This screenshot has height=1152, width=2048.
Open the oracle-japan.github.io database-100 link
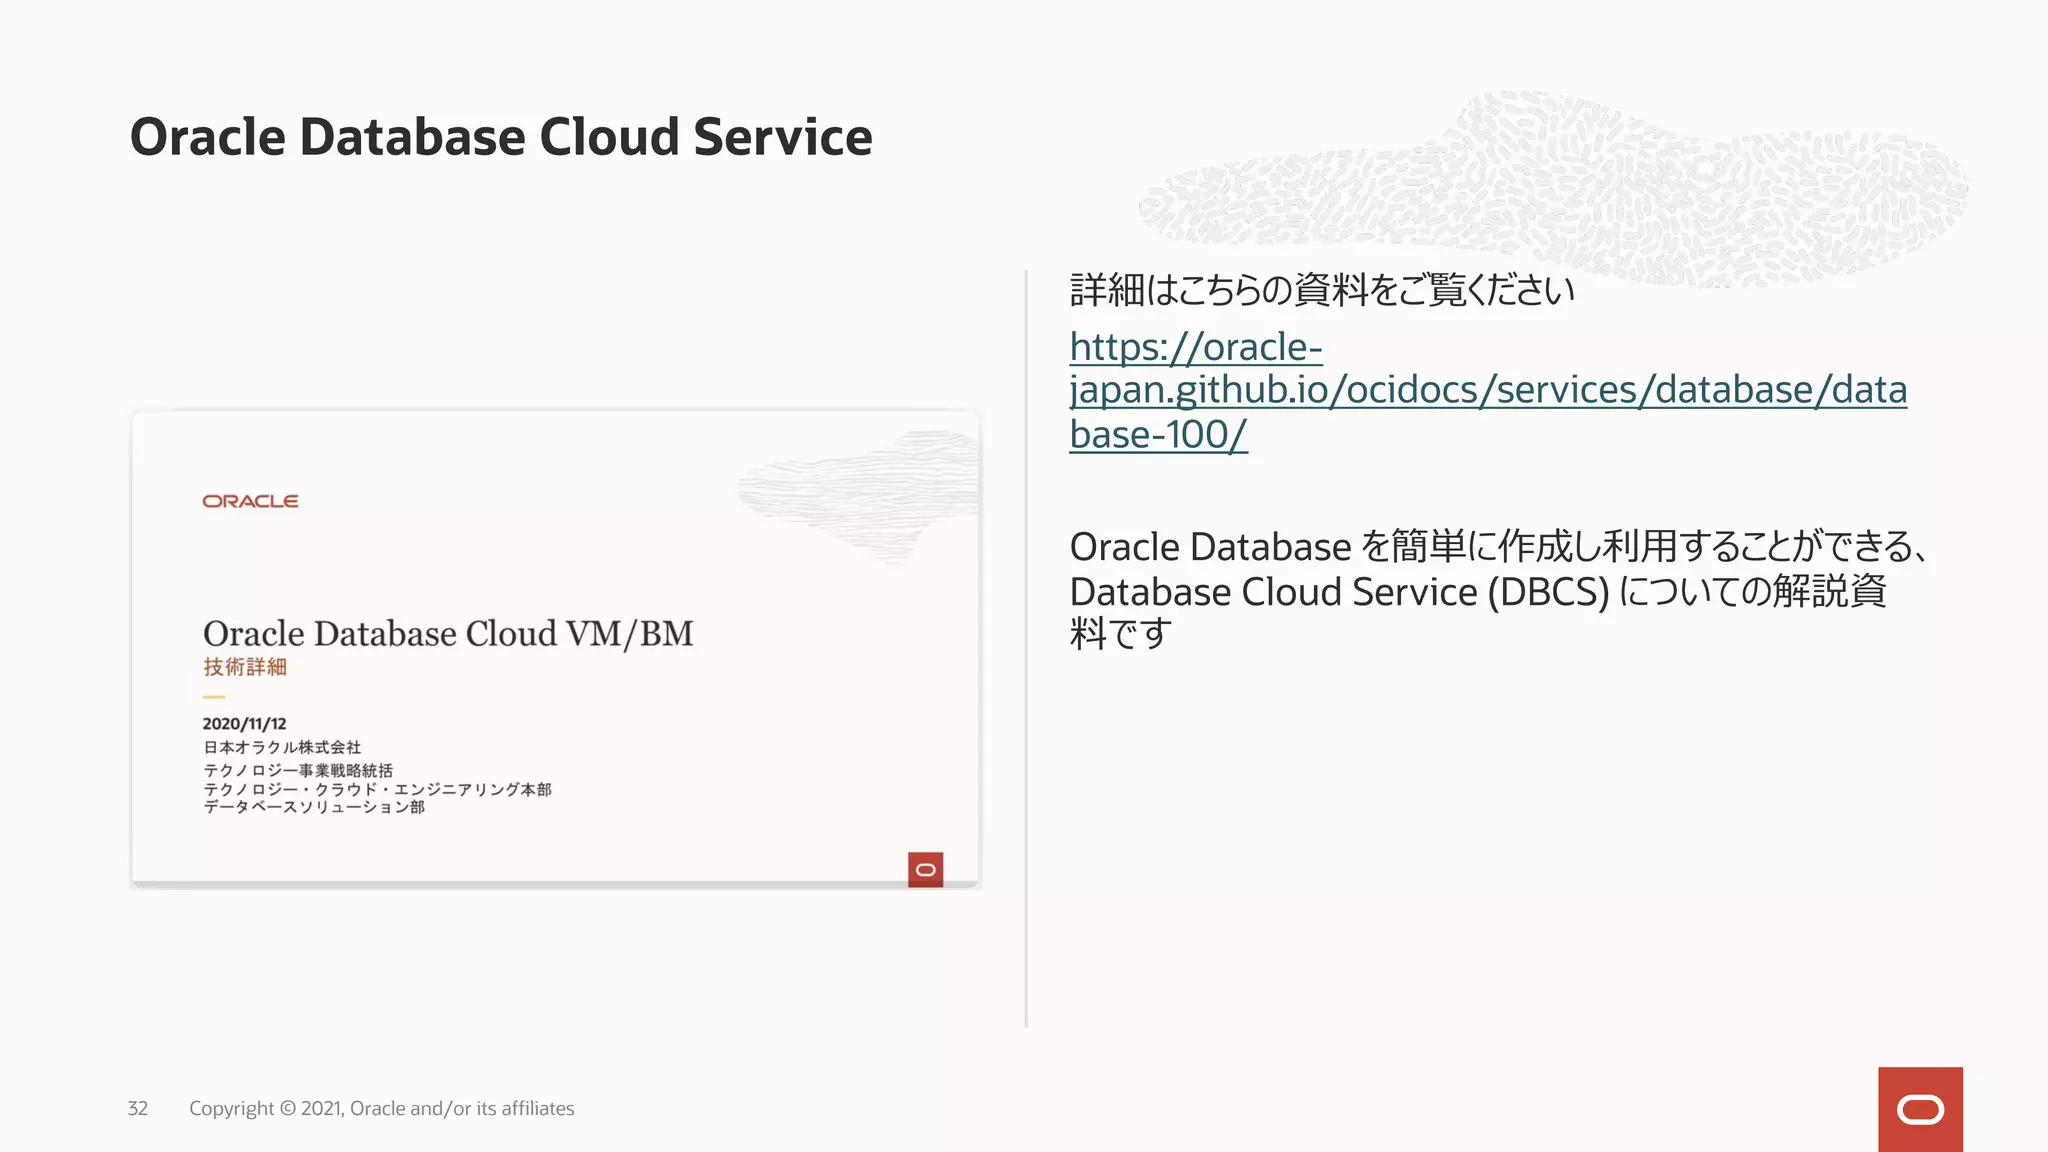point(1488,391)
